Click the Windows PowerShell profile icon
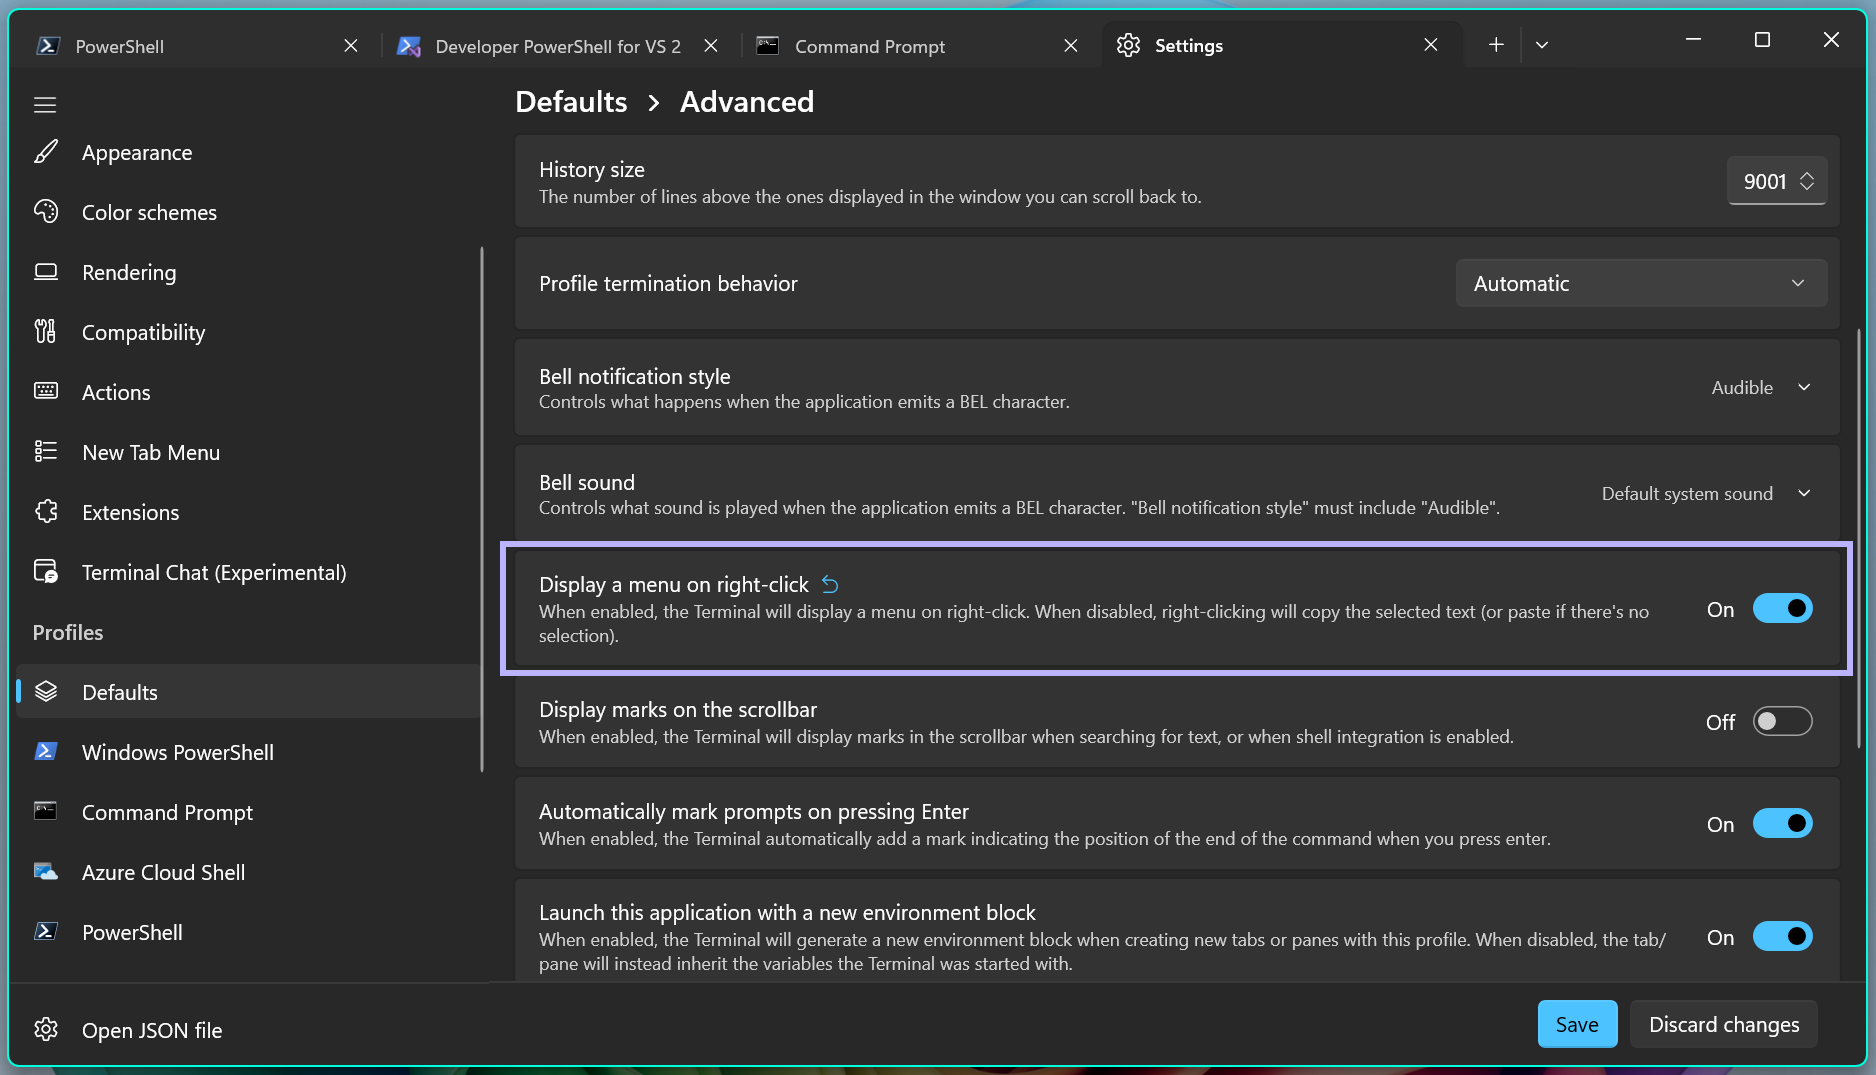Viewport: 1876px width, 1075px height. [46, 751]
